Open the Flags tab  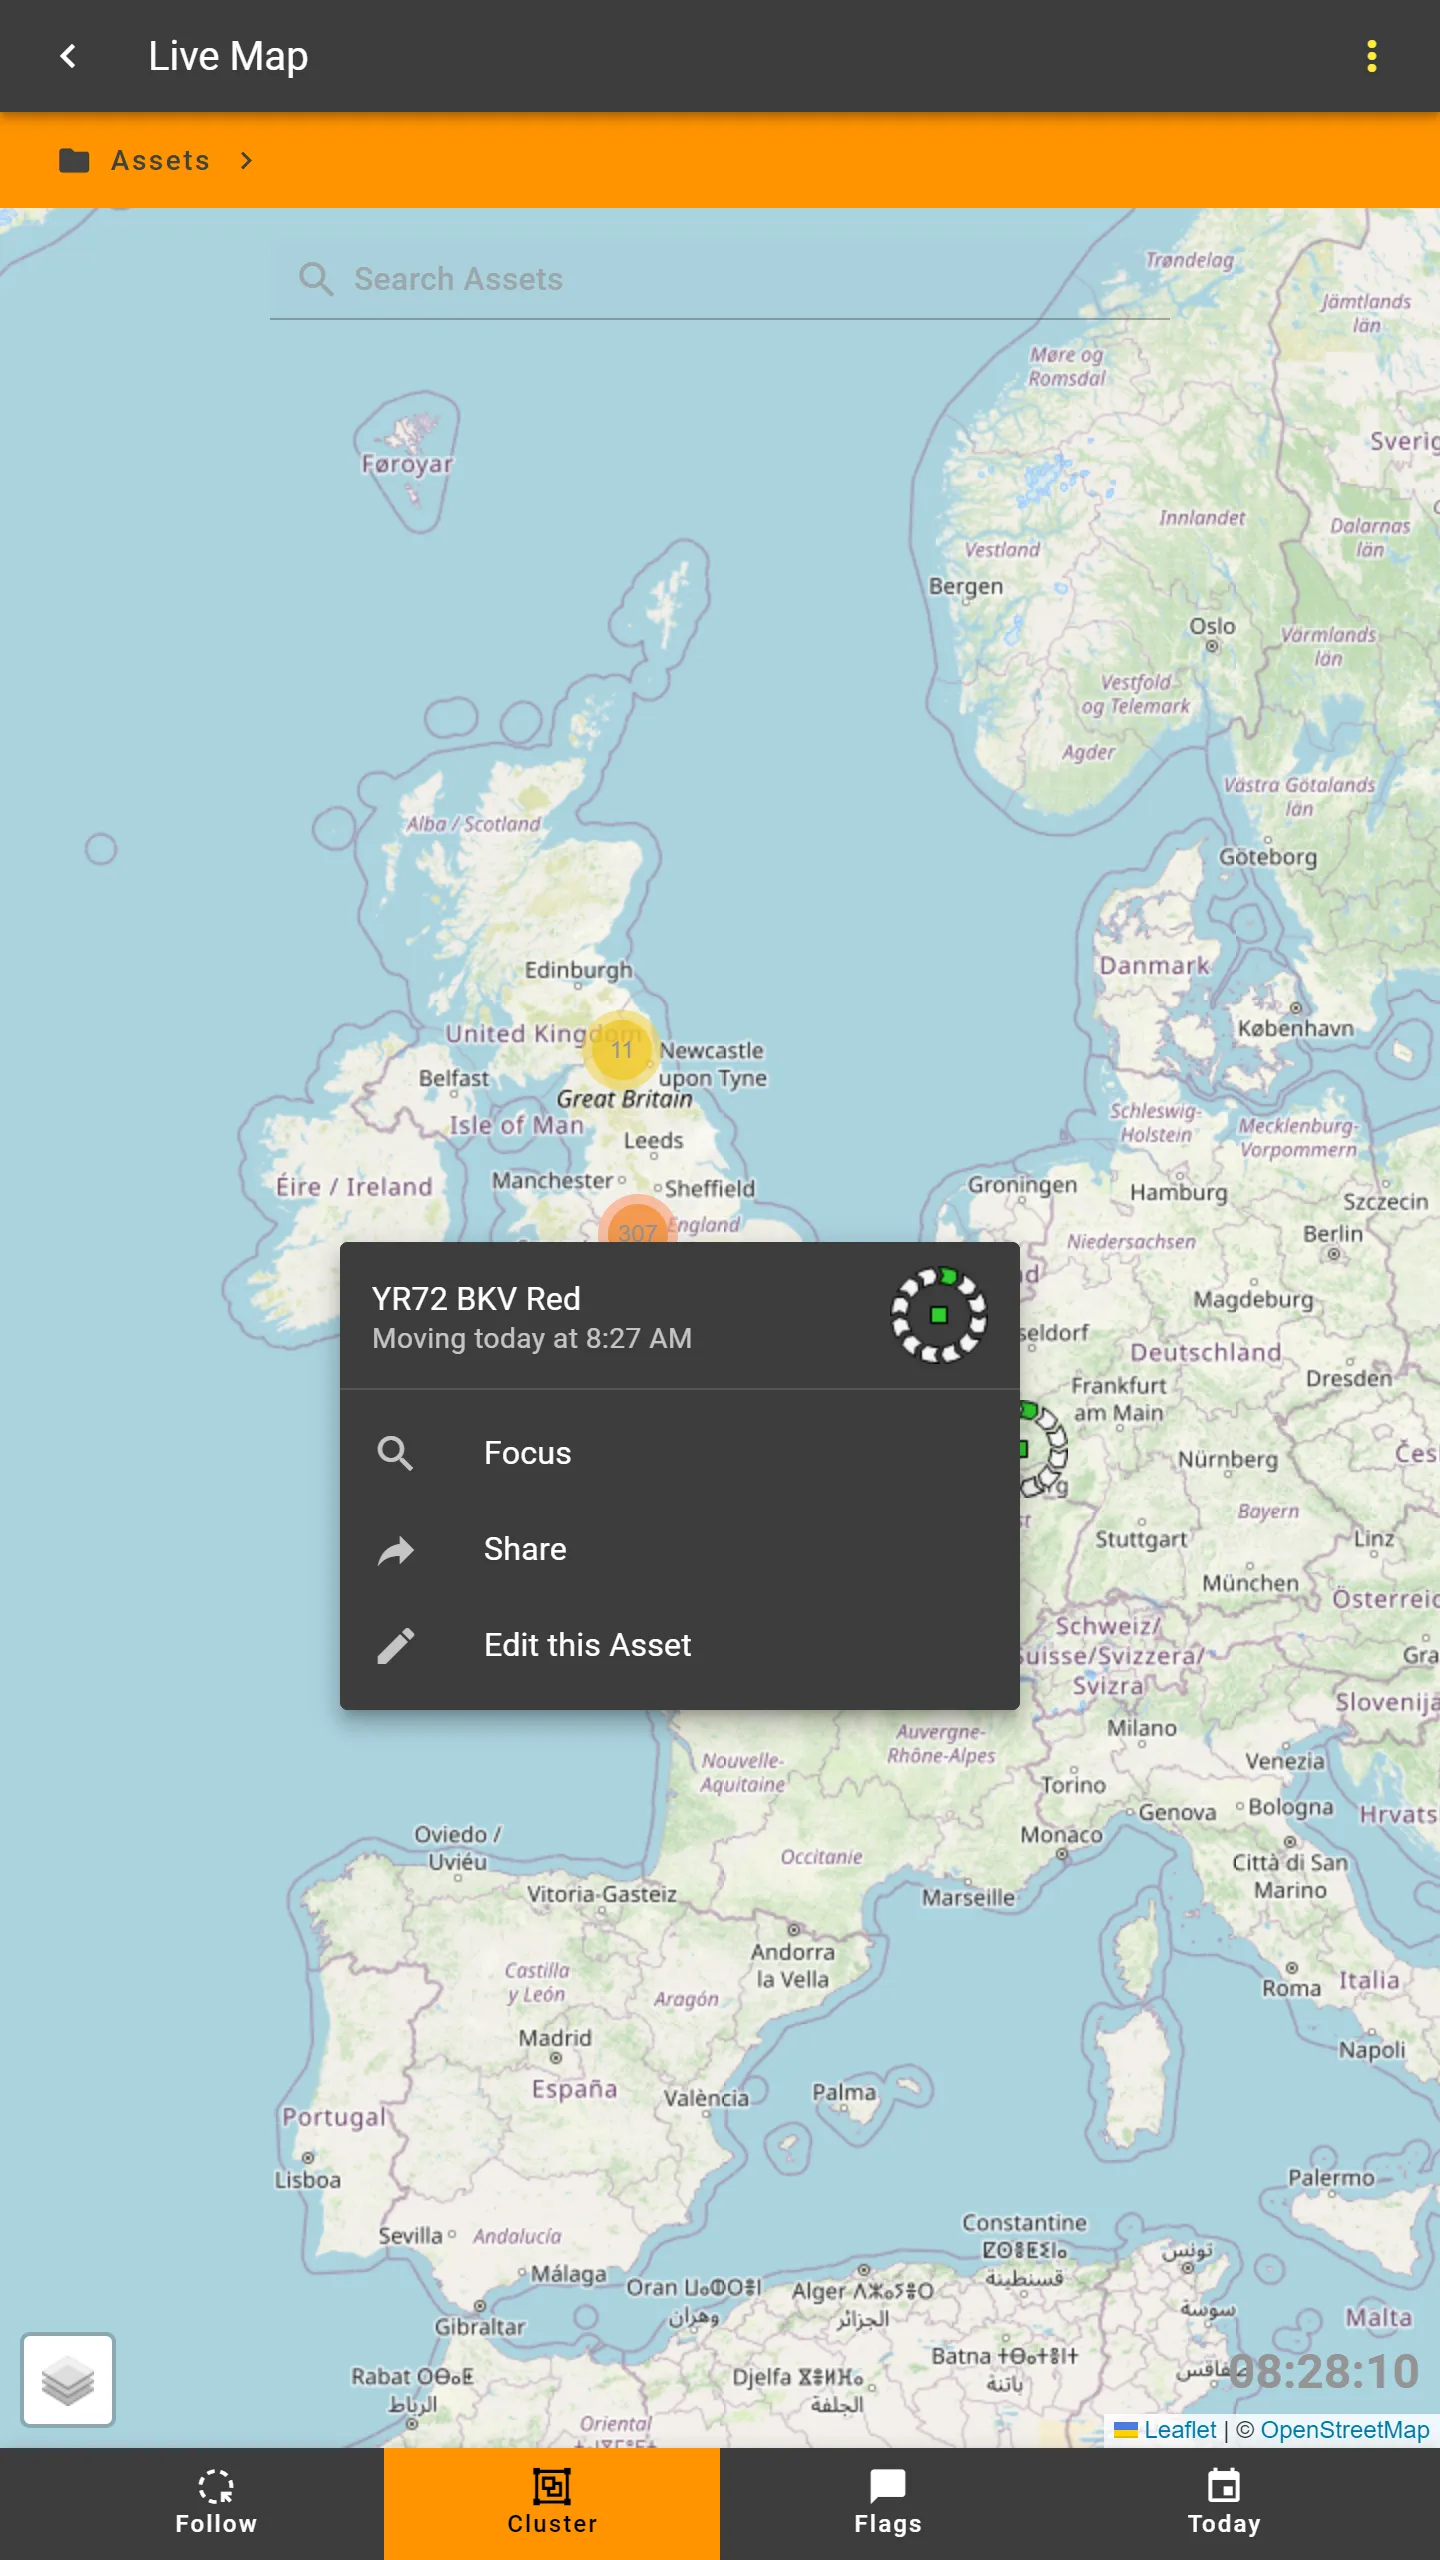pyautogui.click(x=888, y=2504)
